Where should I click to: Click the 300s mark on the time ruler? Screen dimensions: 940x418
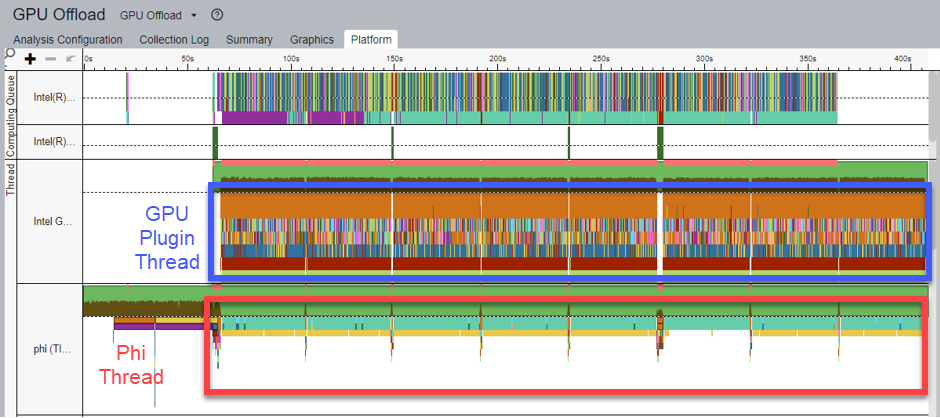pyautogui.click(x=703, y=60)
